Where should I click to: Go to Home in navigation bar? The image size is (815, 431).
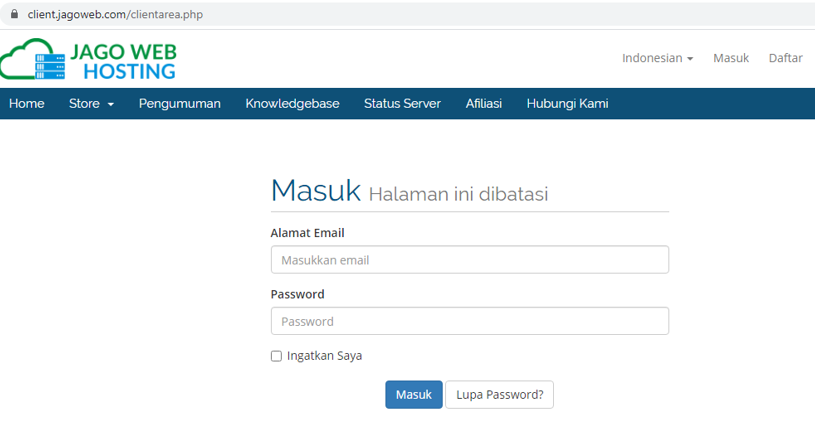[27, 103]
